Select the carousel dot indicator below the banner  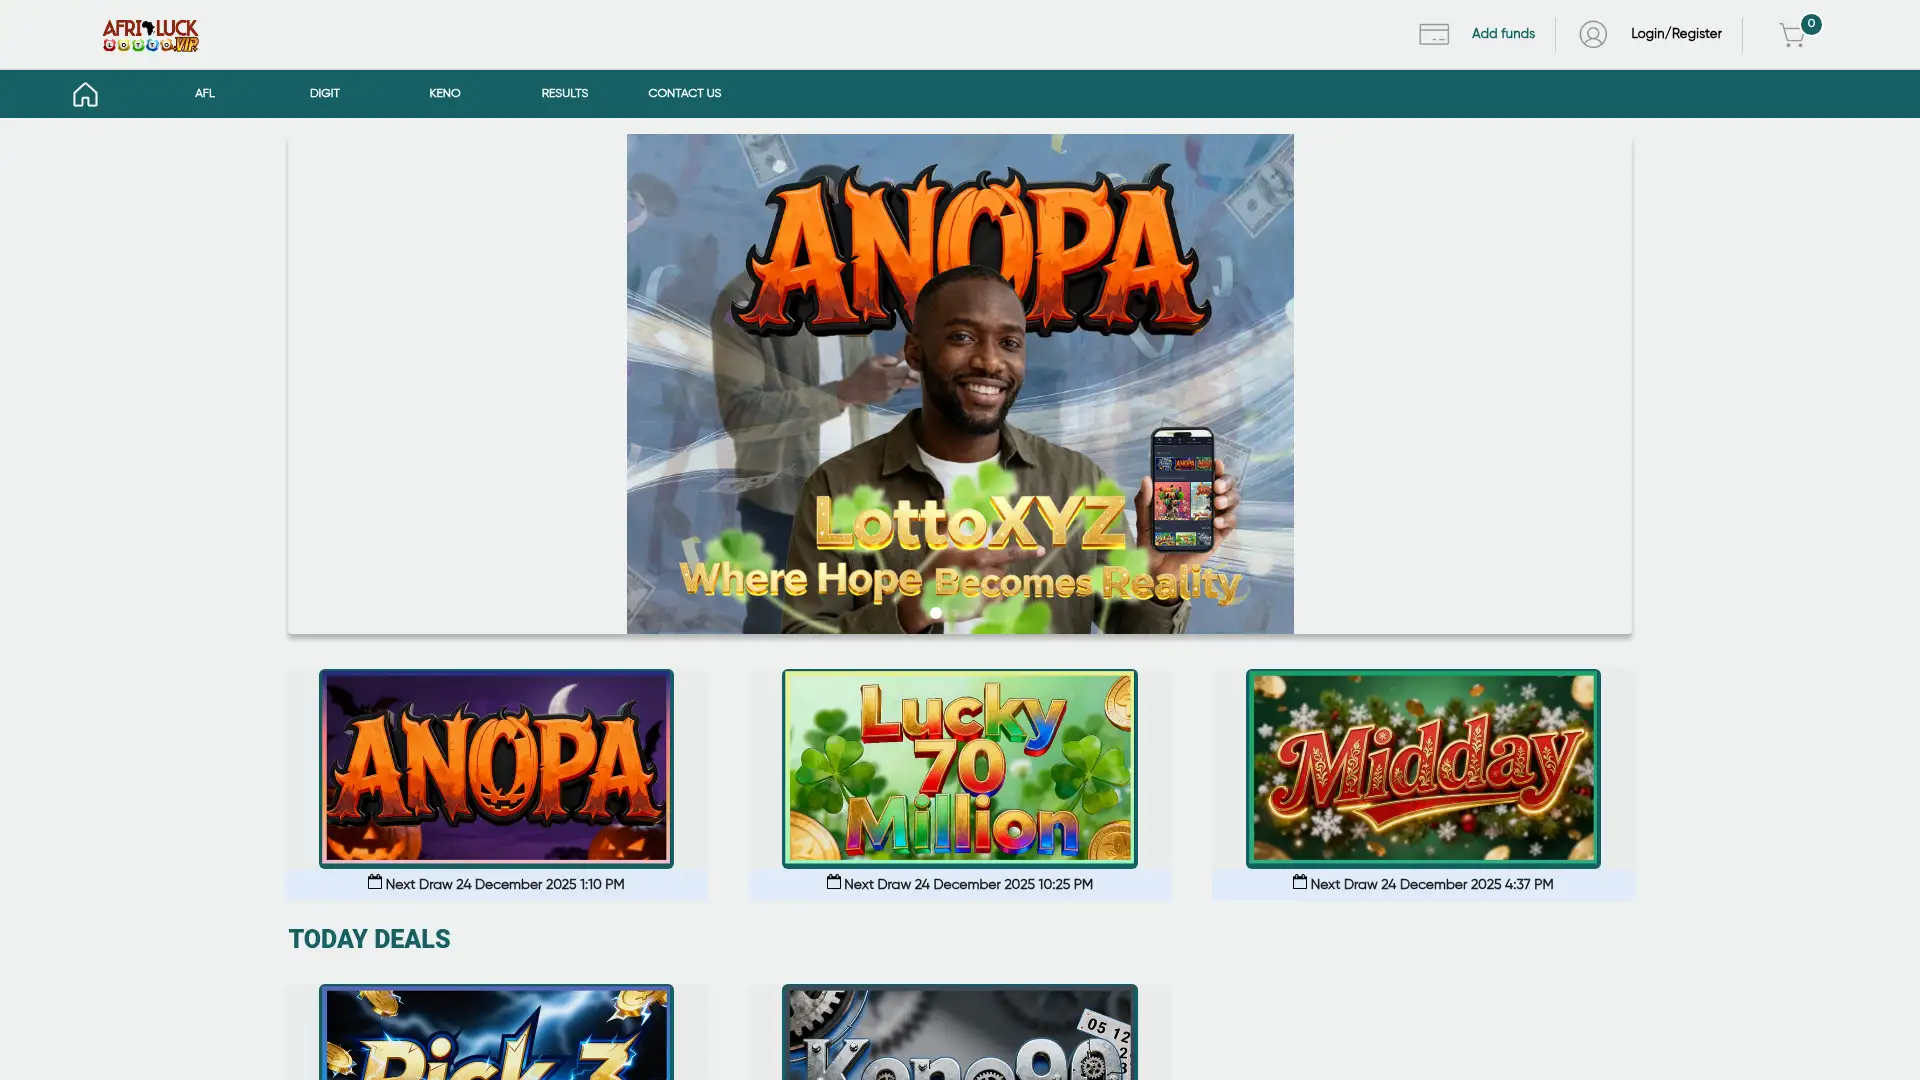click(x=937, y=613)
